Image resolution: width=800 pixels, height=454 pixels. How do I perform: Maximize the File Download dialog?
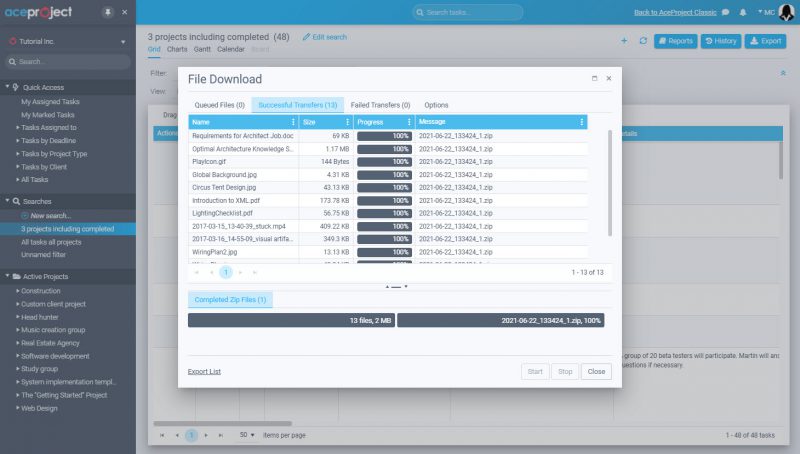594,79
